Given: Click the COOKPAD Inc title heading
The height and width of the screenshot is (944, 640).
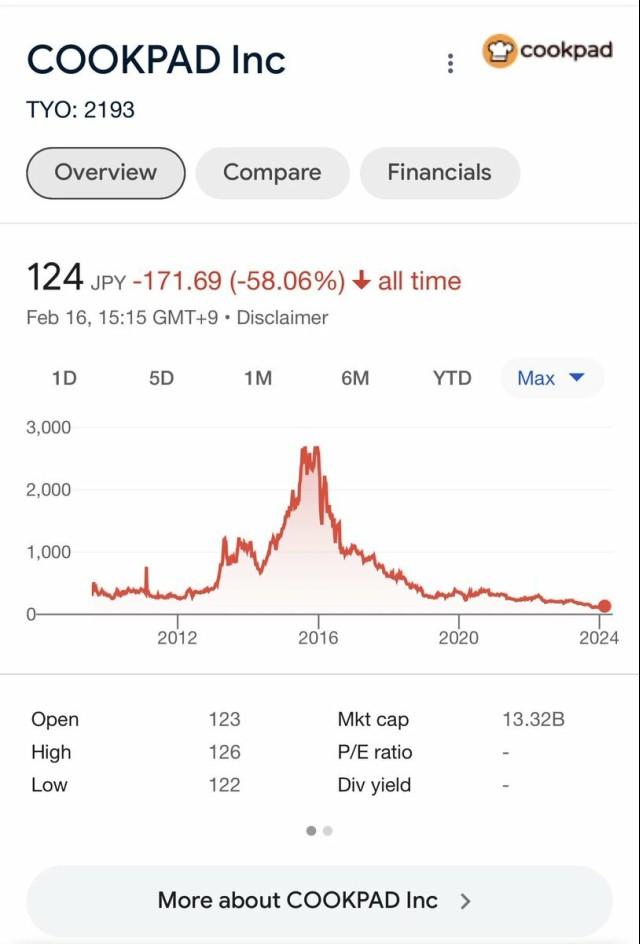Looking at the screenshot, I should 156,61.
